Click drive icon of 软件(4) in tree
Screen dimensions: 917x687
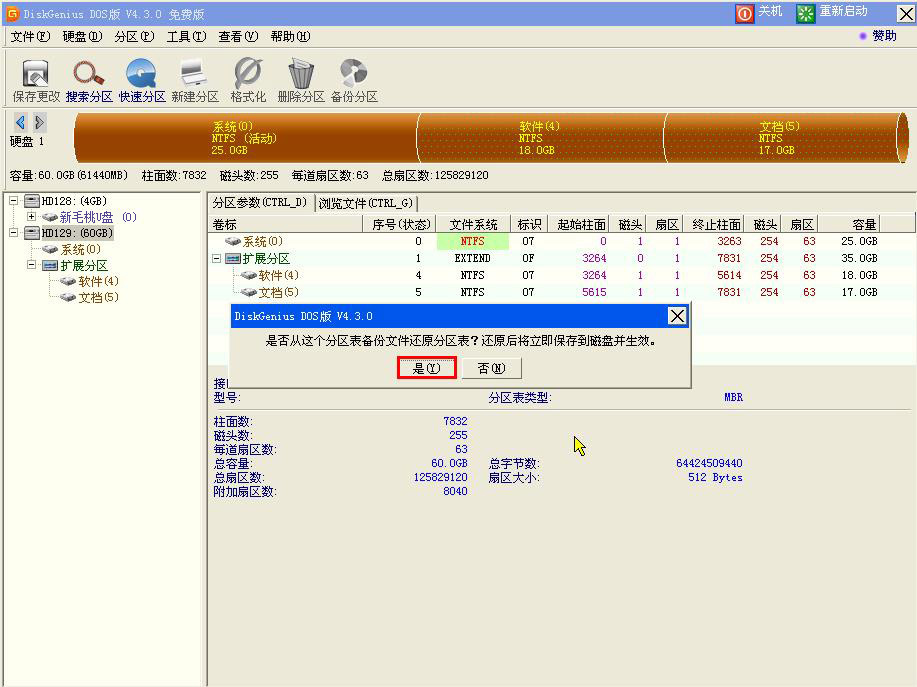(x=68, y=282)
